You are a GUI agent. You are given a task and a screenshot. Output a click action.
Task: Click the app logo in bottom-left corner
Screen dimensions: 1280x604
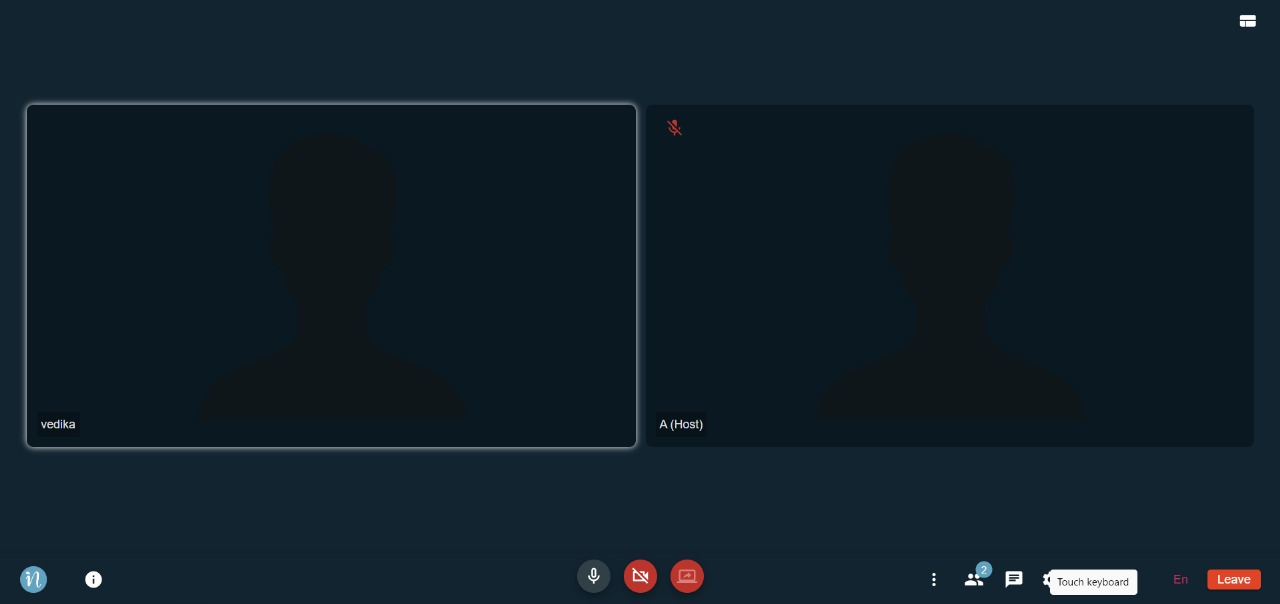pyautogui.click(x=33, y=579)
